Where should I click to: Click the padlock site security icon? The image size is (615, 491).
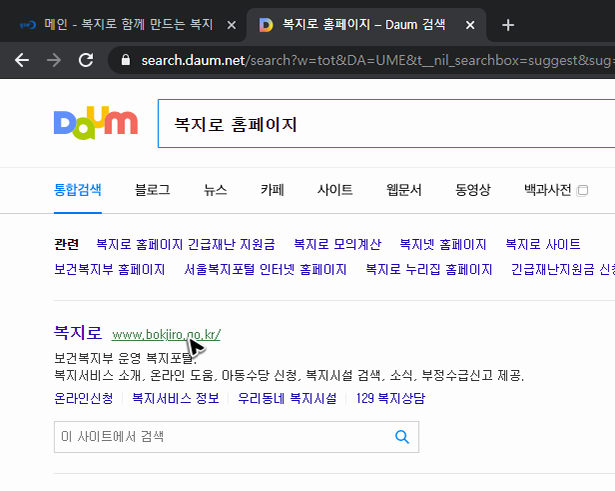126,60
